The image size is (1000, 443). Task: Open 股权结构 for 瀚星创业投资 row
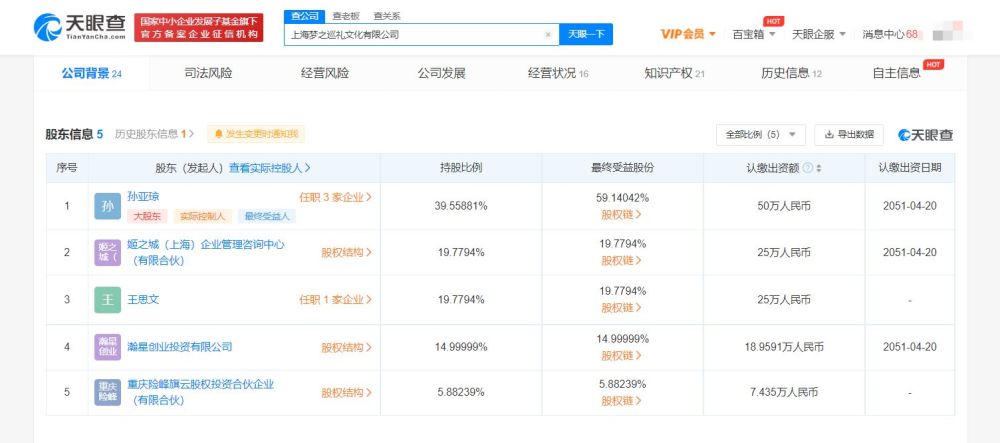coord(346,347)
